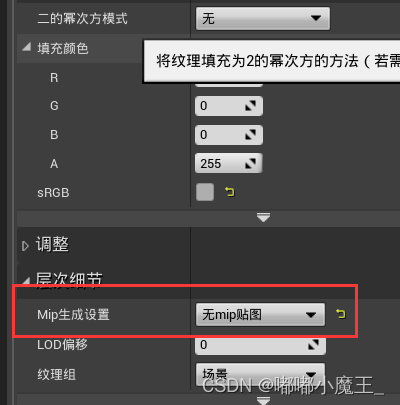
Task: Toggle the sRGB checkbox
Action: click(205, 192)
